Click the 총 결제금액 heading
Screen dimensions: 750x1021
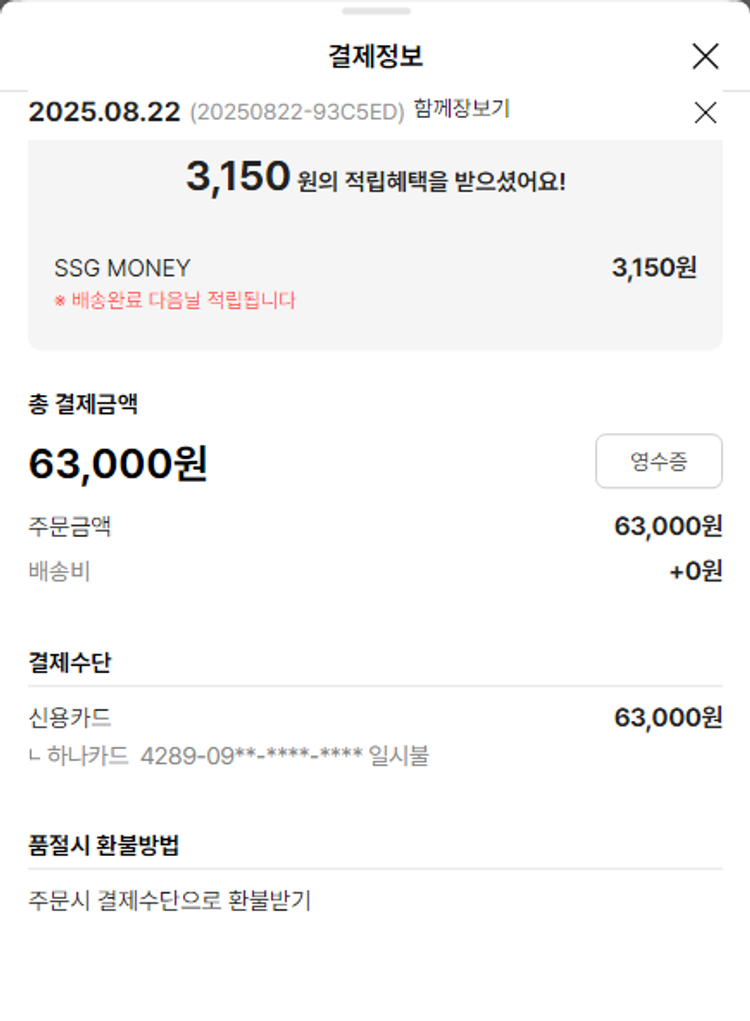click(x=83, y=405)
